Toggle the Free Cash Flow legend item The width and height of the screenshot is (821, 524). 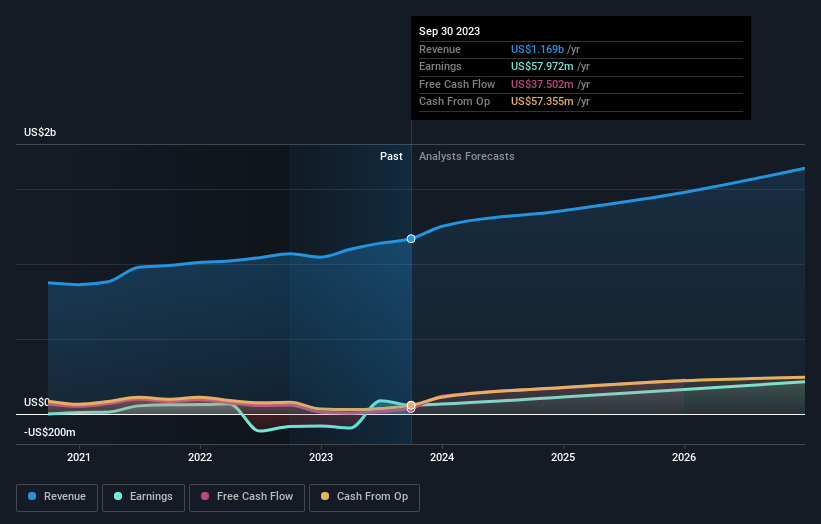coord(247,497)
